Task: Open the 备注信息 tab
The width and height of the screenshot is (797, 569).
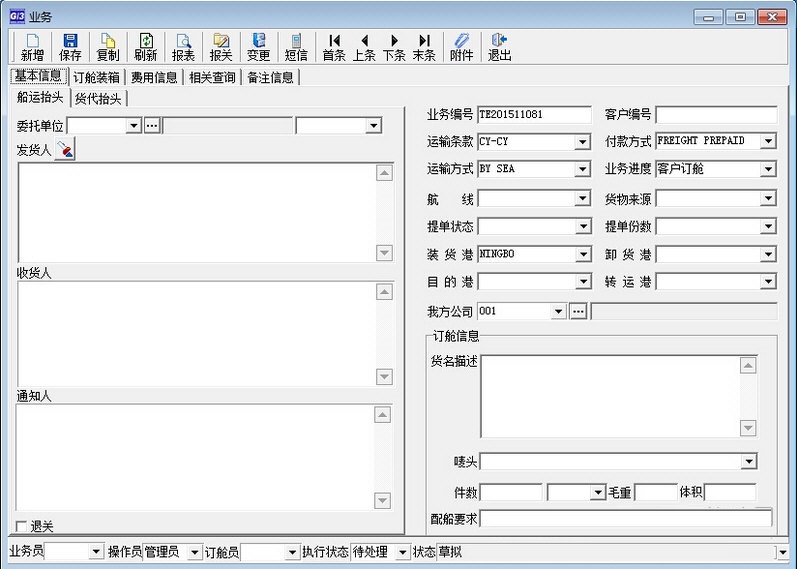Action: pyautogui.click(x=270, y=77)
